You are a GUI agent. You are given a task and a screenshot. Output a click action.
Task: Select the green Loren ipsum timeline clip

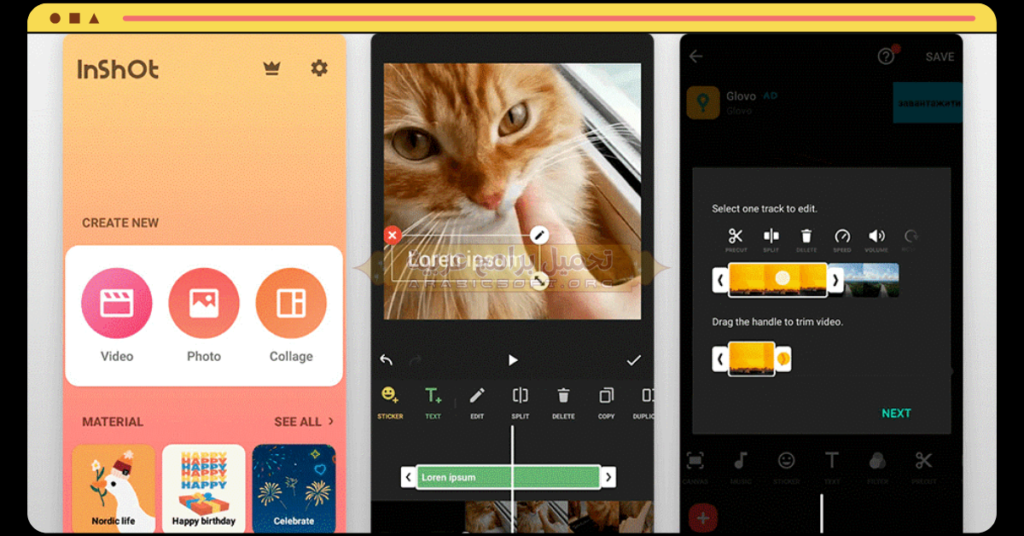click(508, 477)
